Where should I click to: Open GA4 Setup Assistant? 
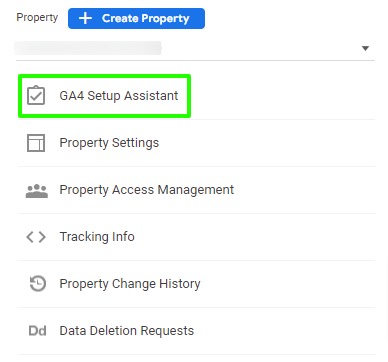coord(119,96)
